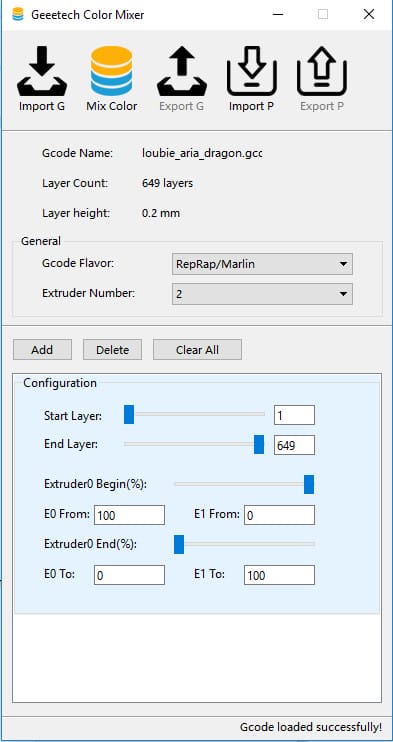The image size is (393, 742).
Task: Click the 'Gcode loaded successfully!' status message
Action: click(x=311, y=727)
